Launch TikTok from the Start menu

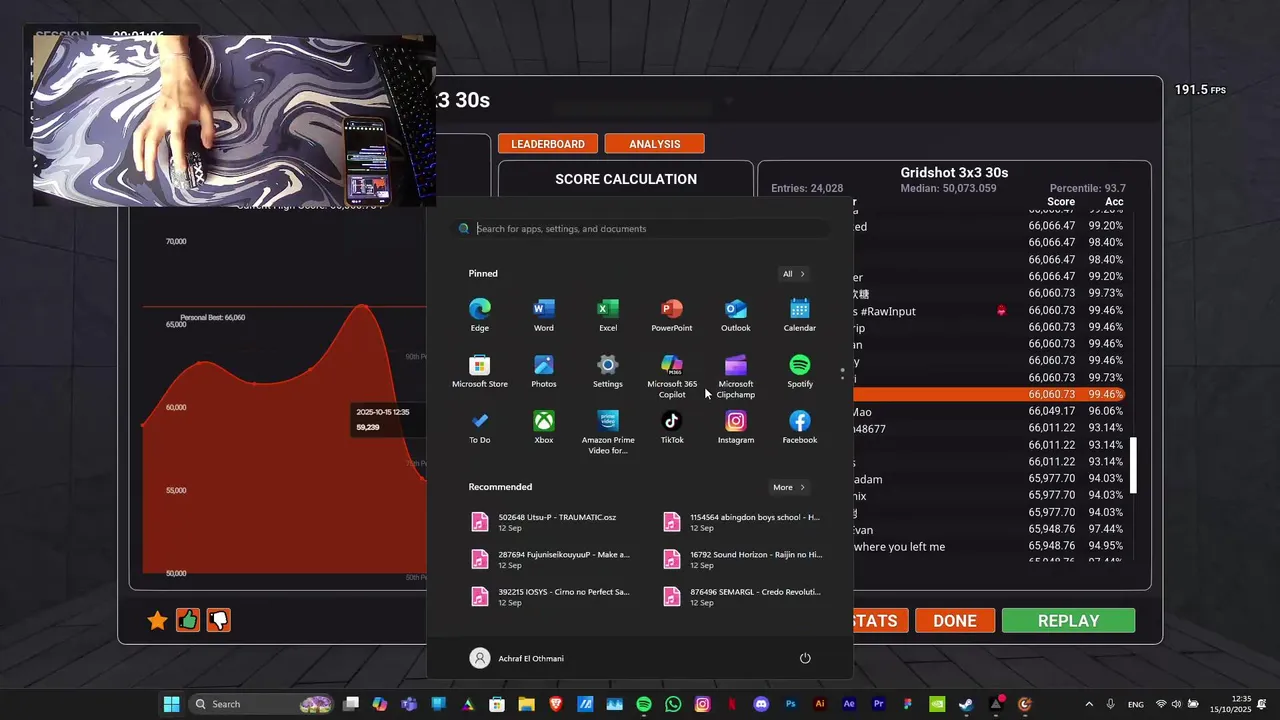(x=672, y=427)
